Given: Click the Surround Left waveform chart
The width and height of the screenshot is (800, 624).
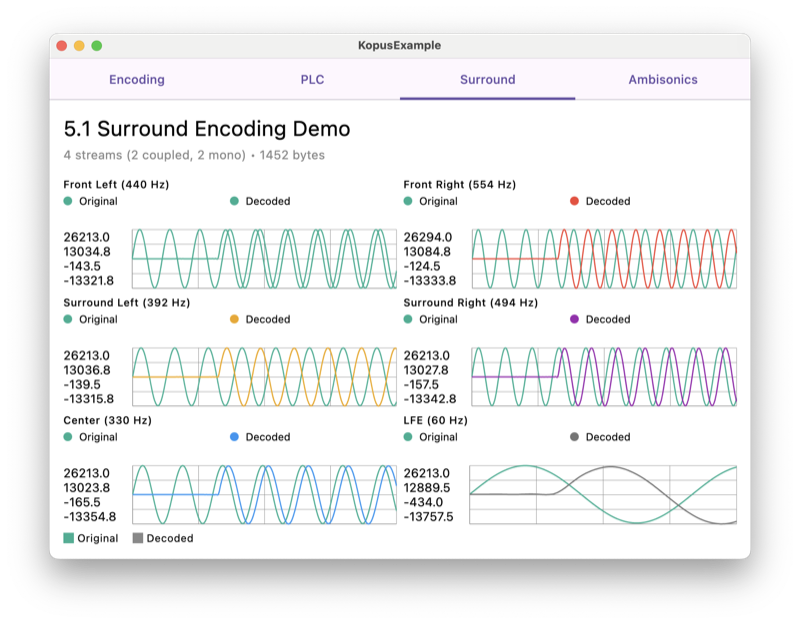Looking at the screenshot, I should coord(264,377).
